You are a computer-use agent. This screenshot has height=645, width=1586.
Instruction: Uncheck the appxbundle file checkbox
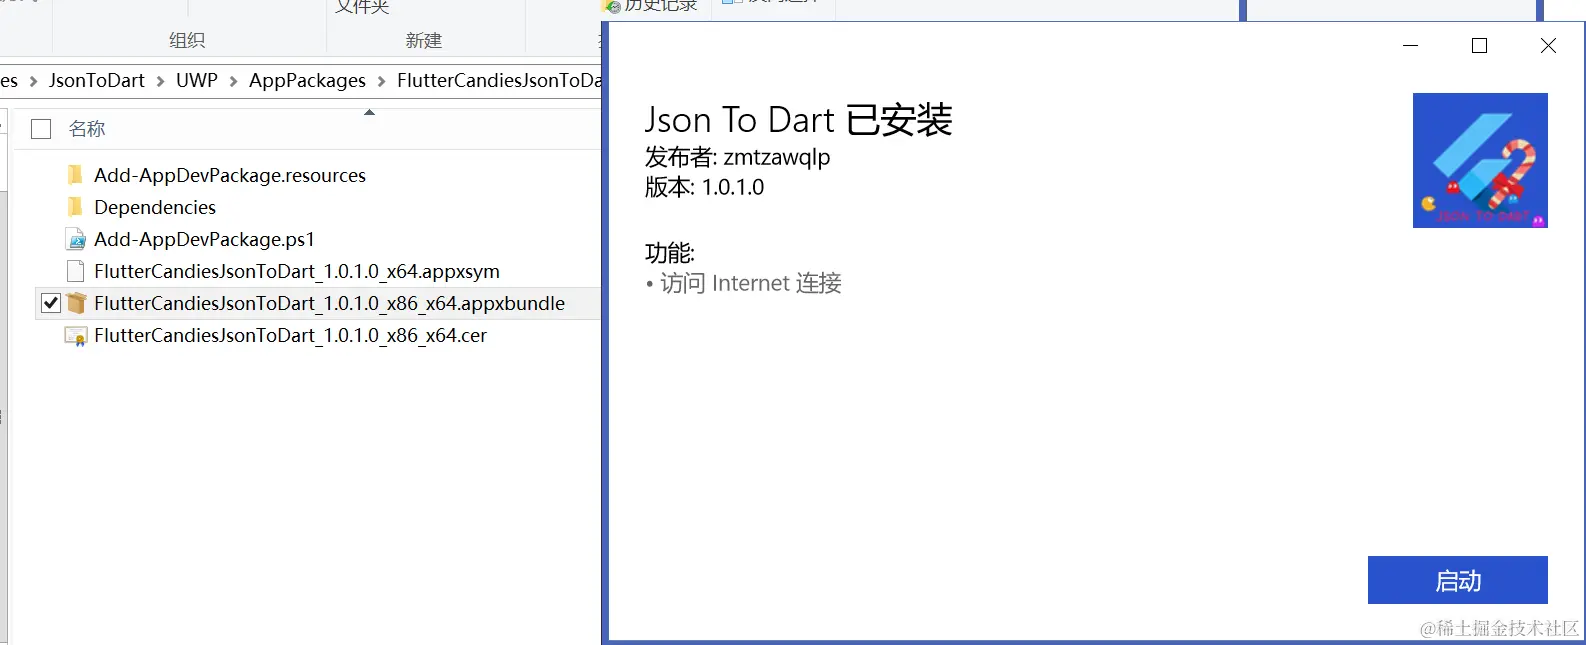point(51,303)
